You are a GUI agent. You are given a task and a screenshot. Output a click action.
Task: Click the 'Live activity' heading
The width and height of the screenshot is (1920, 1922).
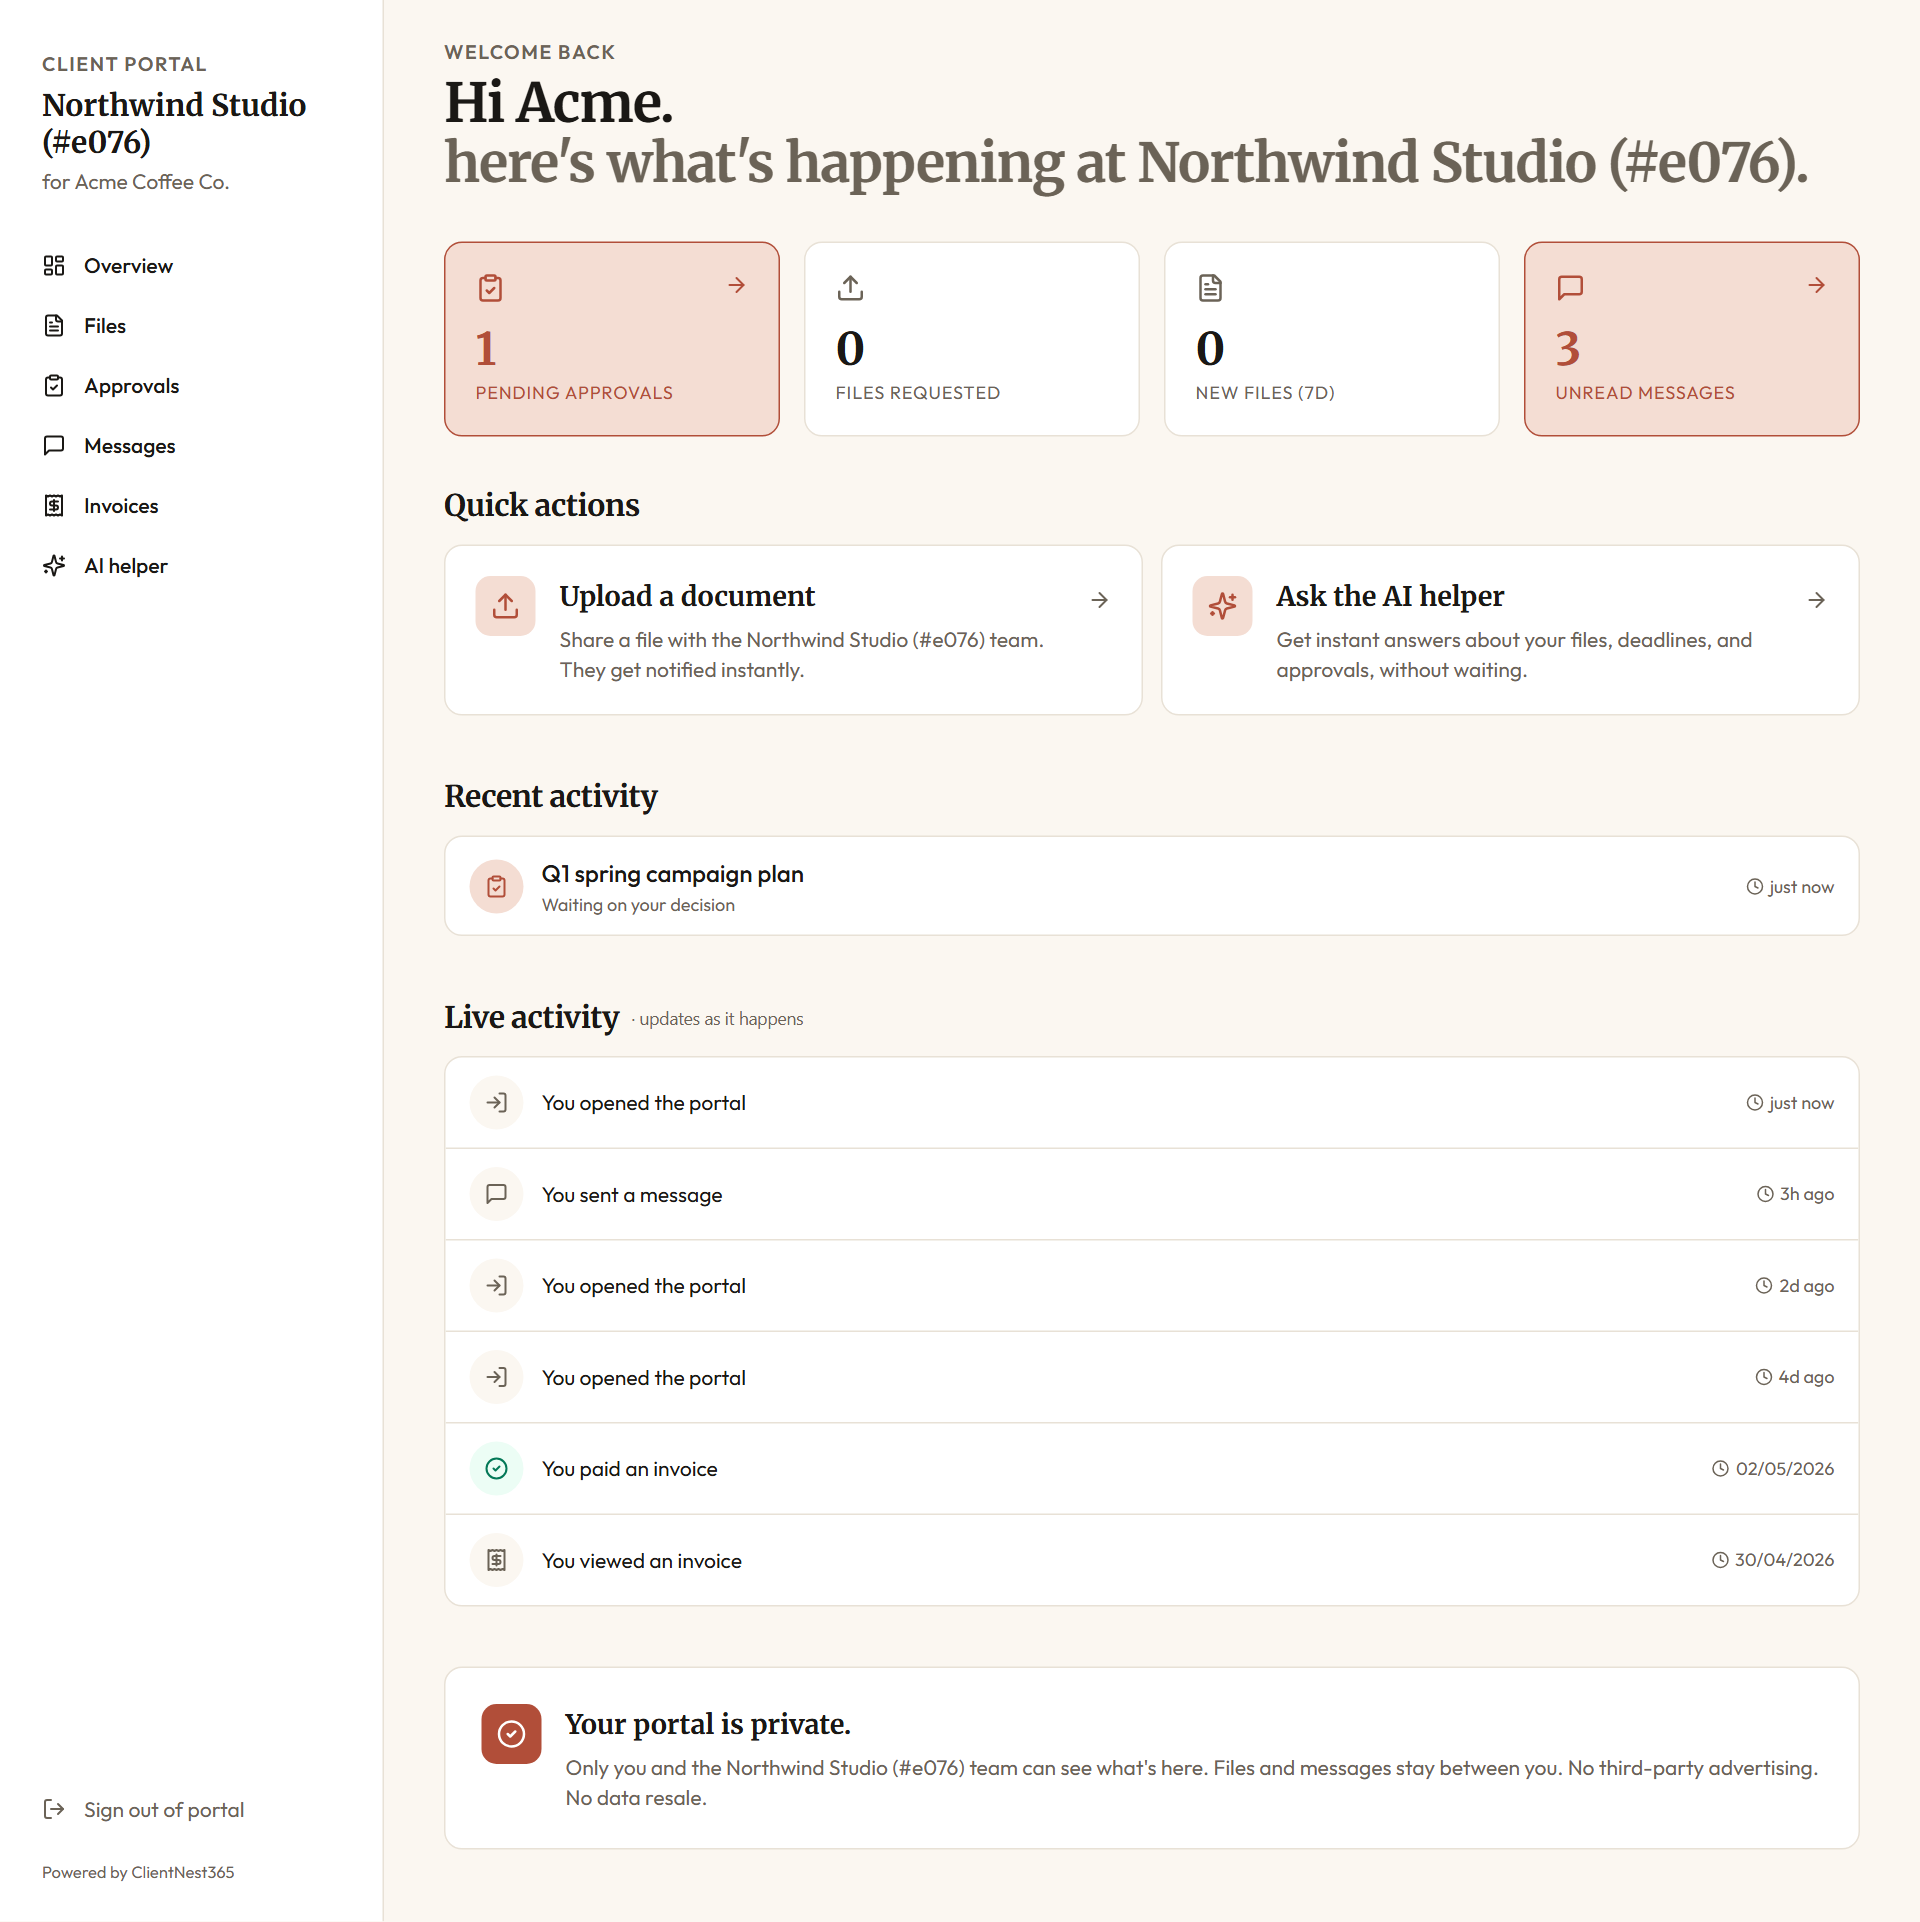click(x=532, y=1018)
